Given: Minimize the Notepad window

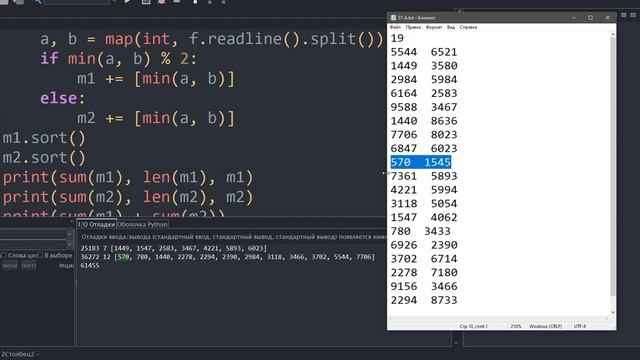Looking at the screenshot, I should coord(574,18).
